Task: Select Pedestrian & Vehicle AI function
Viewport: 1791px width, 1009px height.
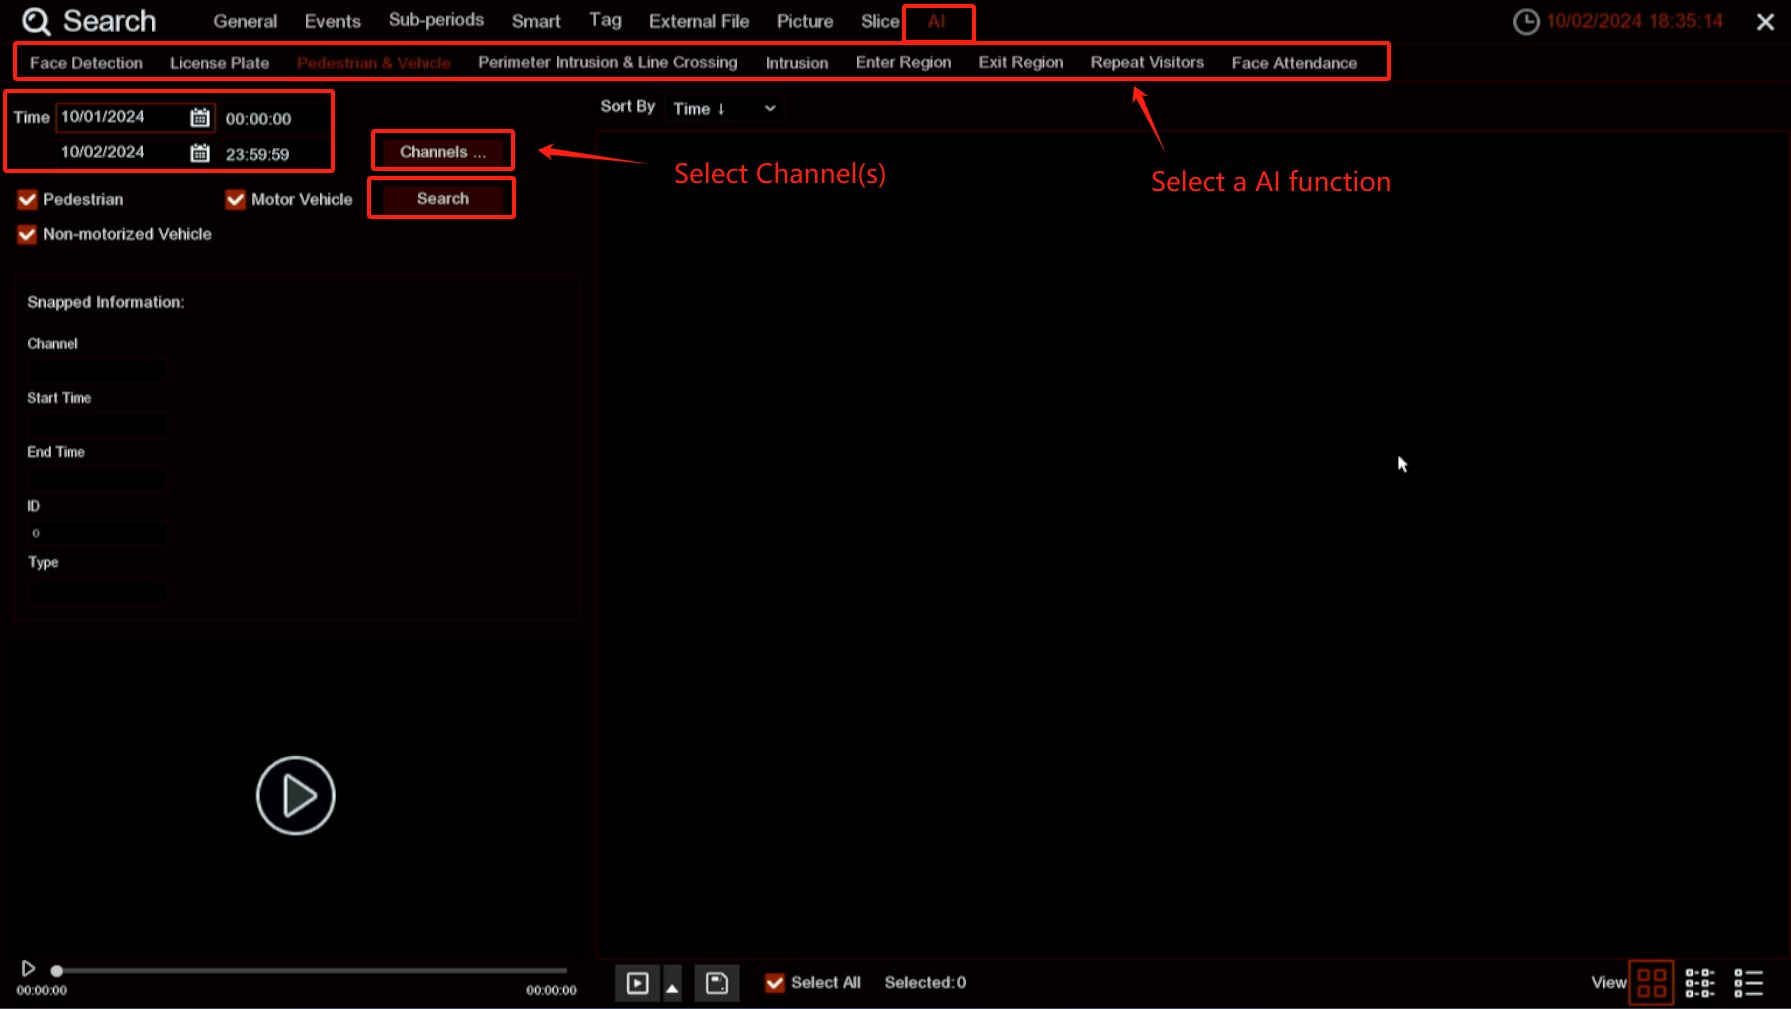Action: click(373, 63)
